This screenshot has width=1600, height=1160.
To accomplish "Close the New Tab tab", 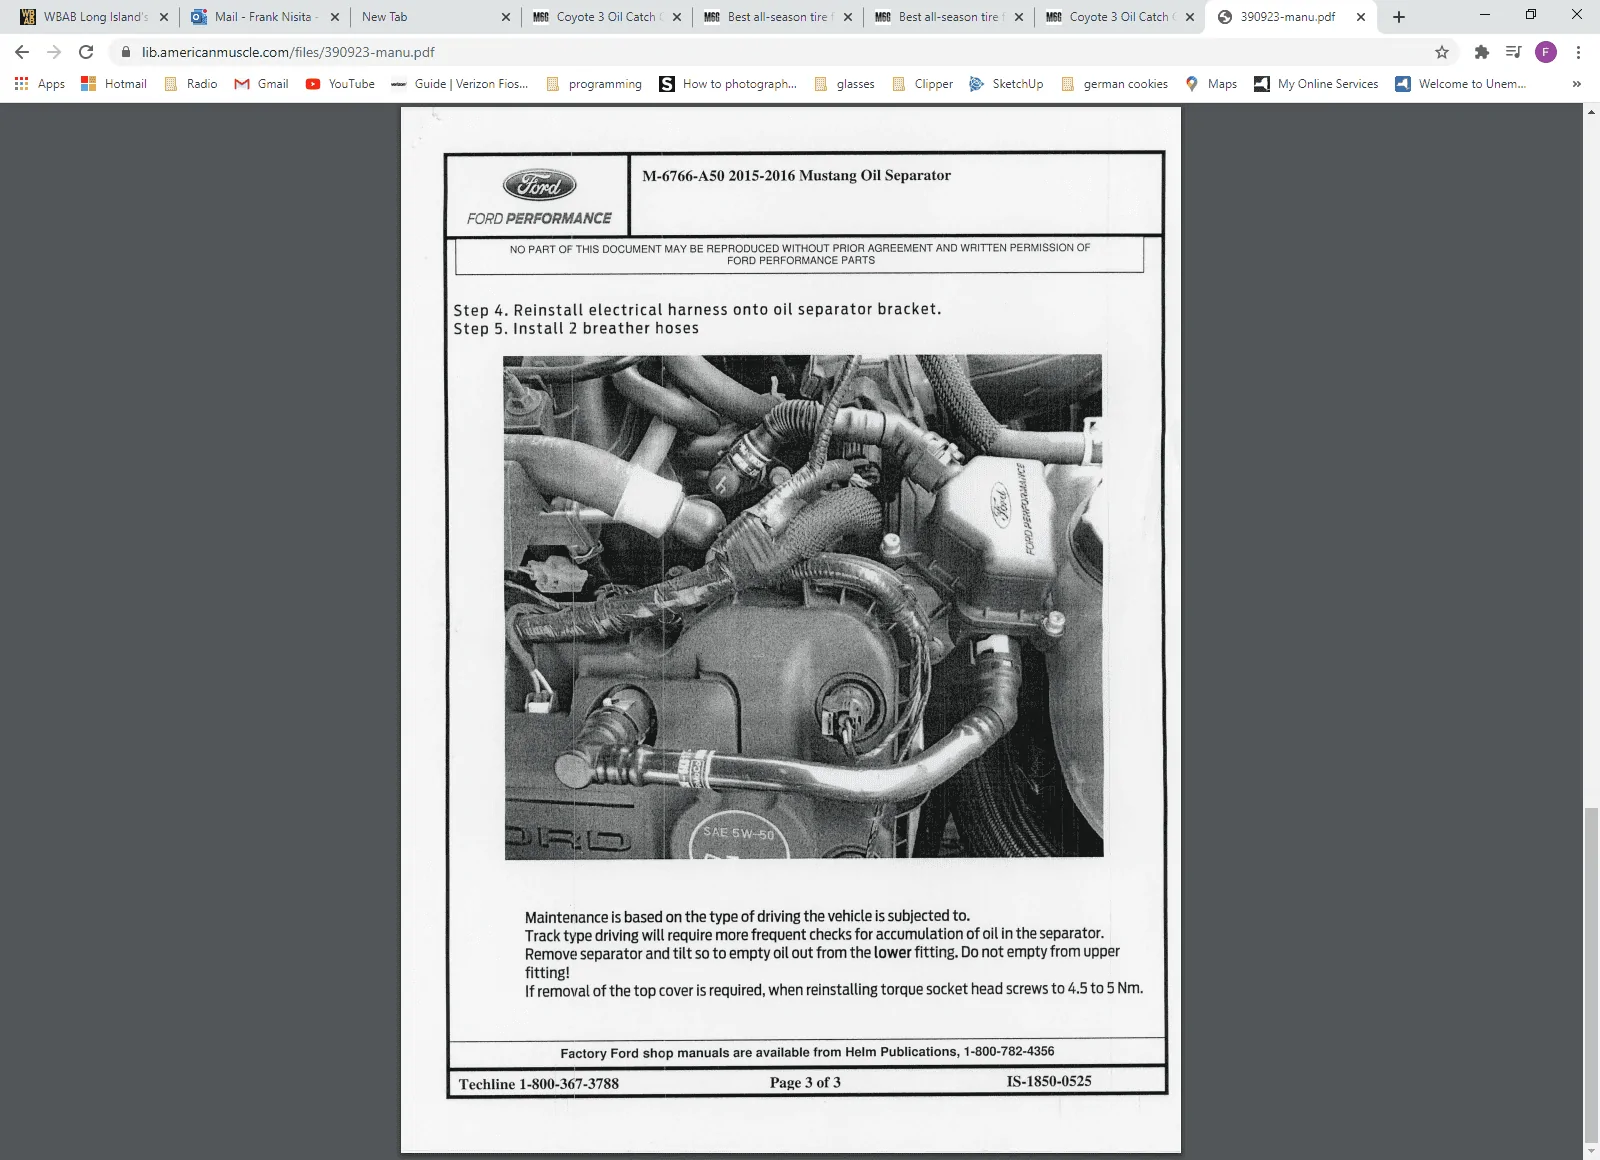I will click(506, 17).
